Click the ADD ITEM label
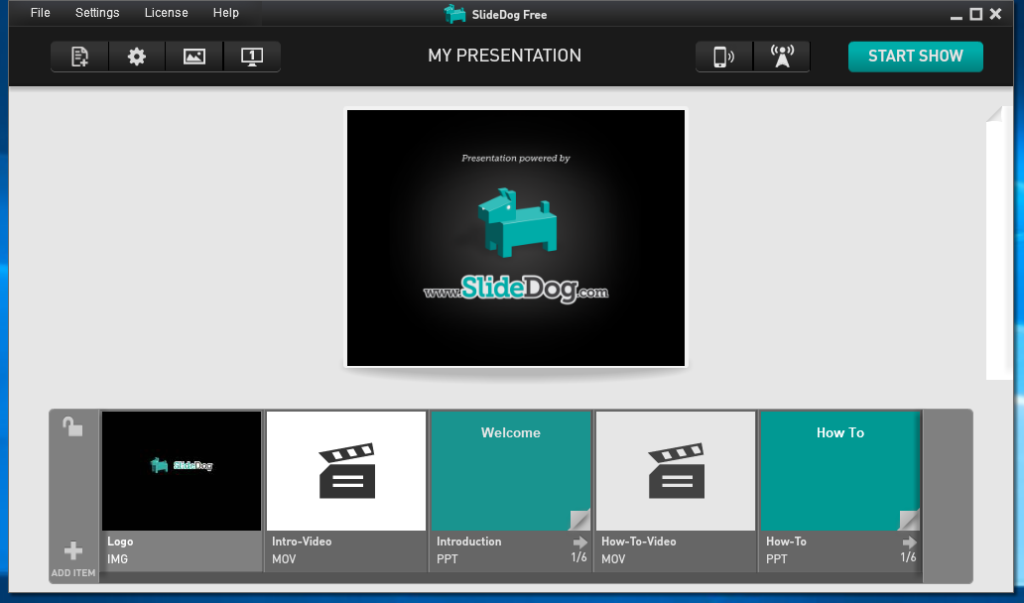This screenshot has width=1024, height=603. [72, 573]
